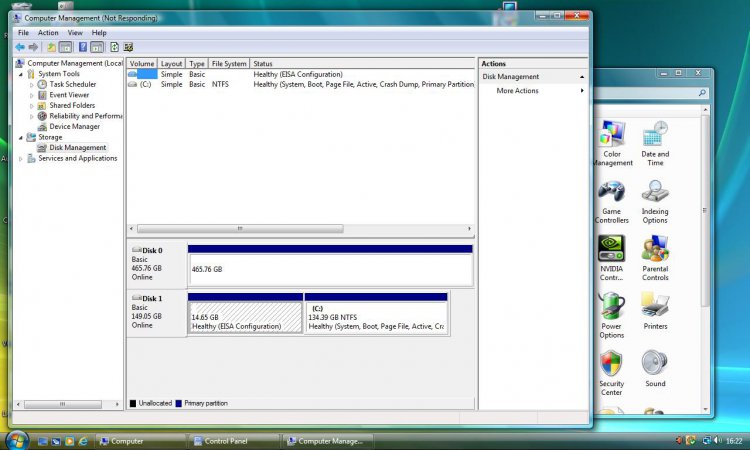Select Event Viewer in the tree

[x=69, y=95]
